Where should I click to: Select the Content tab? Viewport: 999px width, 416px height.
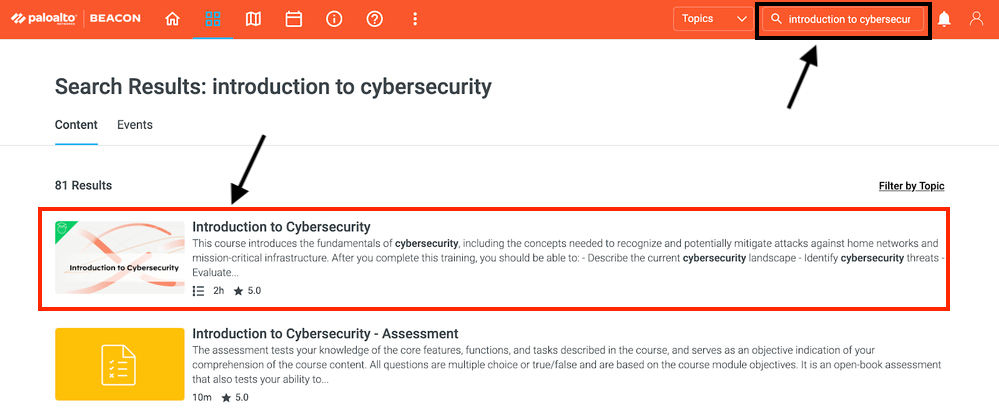pos(76,125)
